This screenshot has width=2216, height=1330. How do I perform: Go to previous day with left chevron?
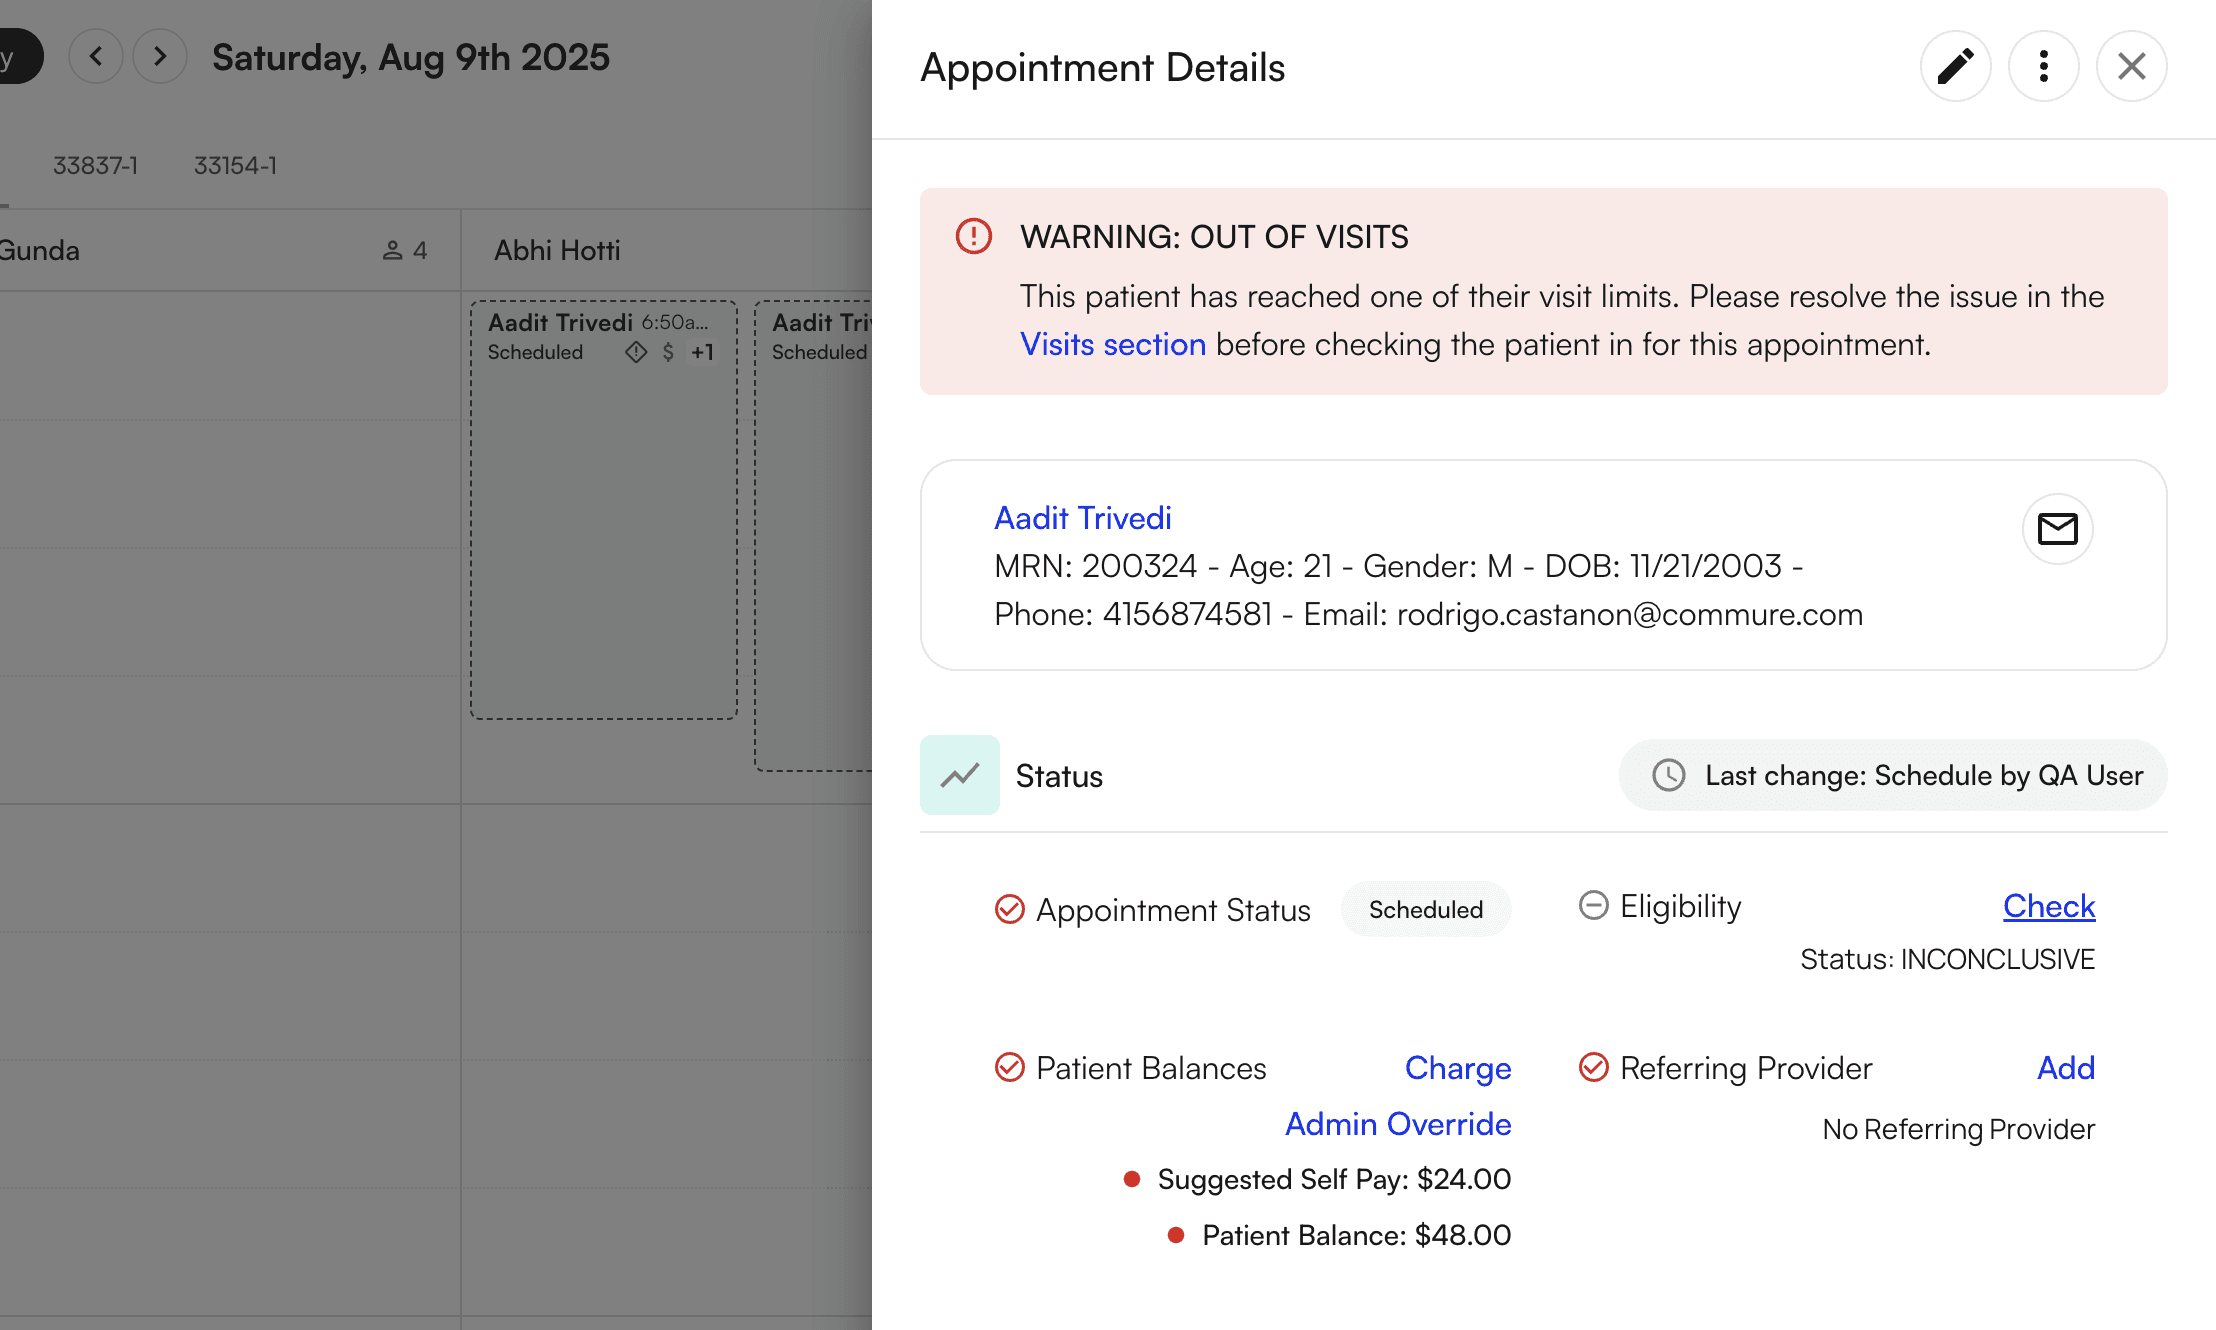tap(96, 56)
